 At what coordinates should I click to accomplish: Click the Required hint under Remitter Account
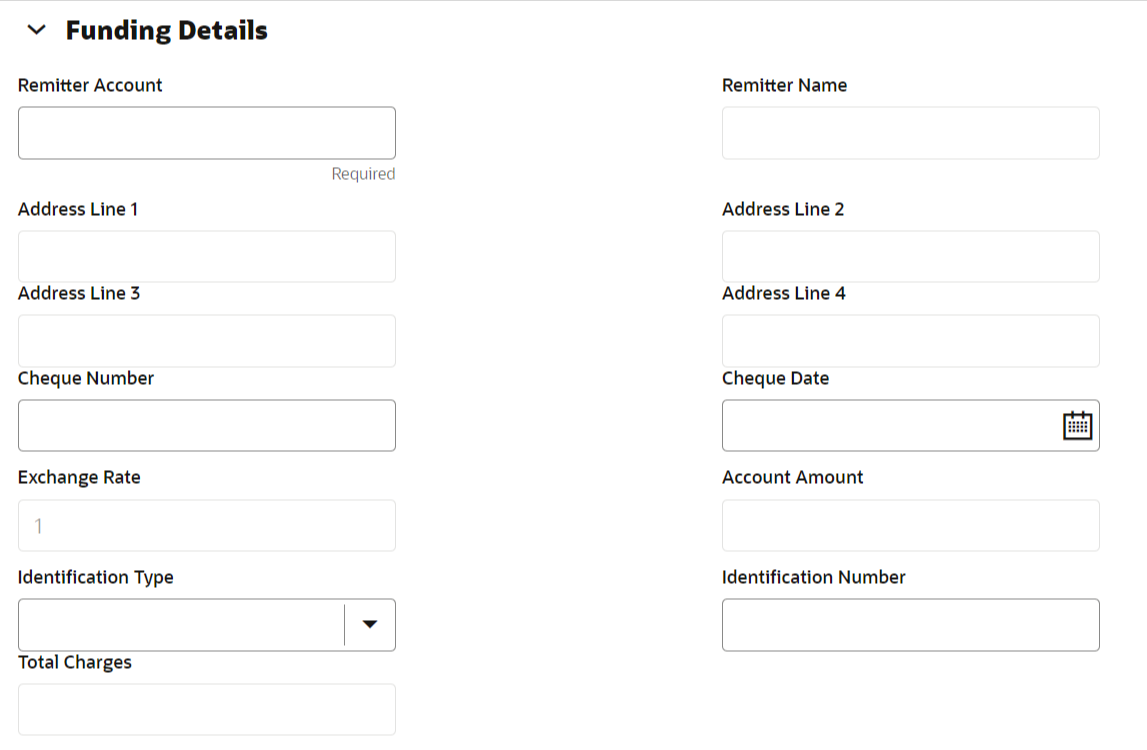(x=363, y=174)
